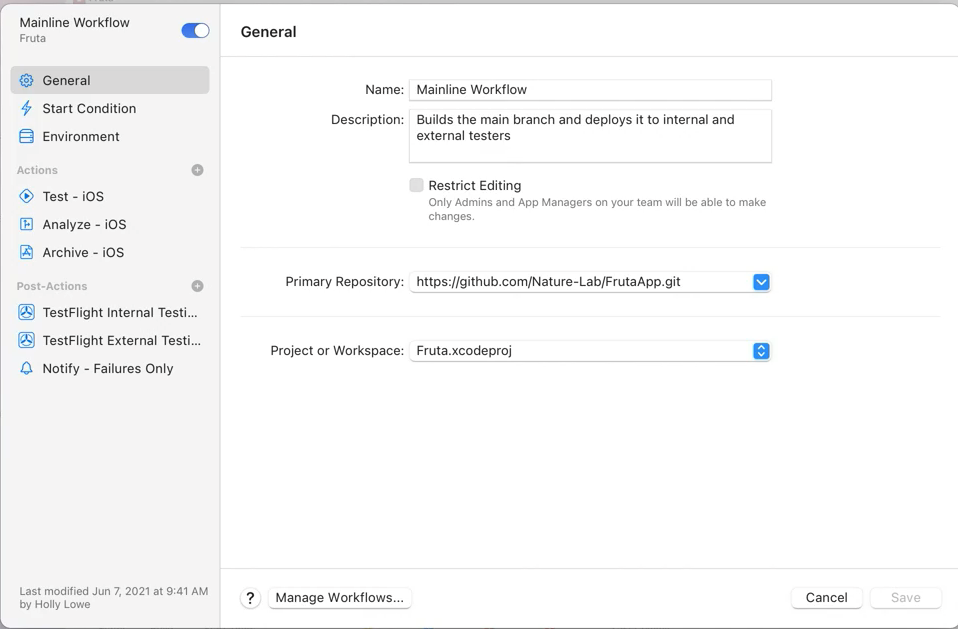Click the TestFlight External Testing icon
Viewport: 958px width, 629px height.
point(26,340)
